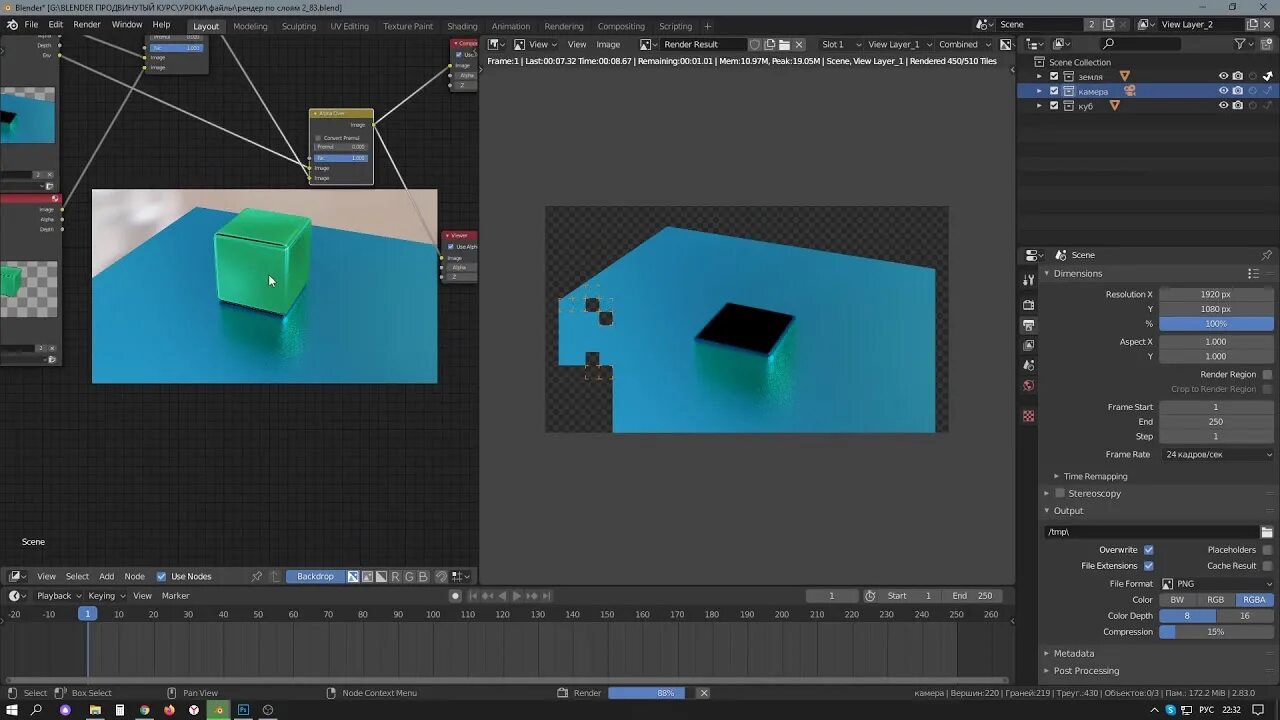Cancel the render with the X icon
This screenshot has height=720, width=1280.
[x=703, y=693]
